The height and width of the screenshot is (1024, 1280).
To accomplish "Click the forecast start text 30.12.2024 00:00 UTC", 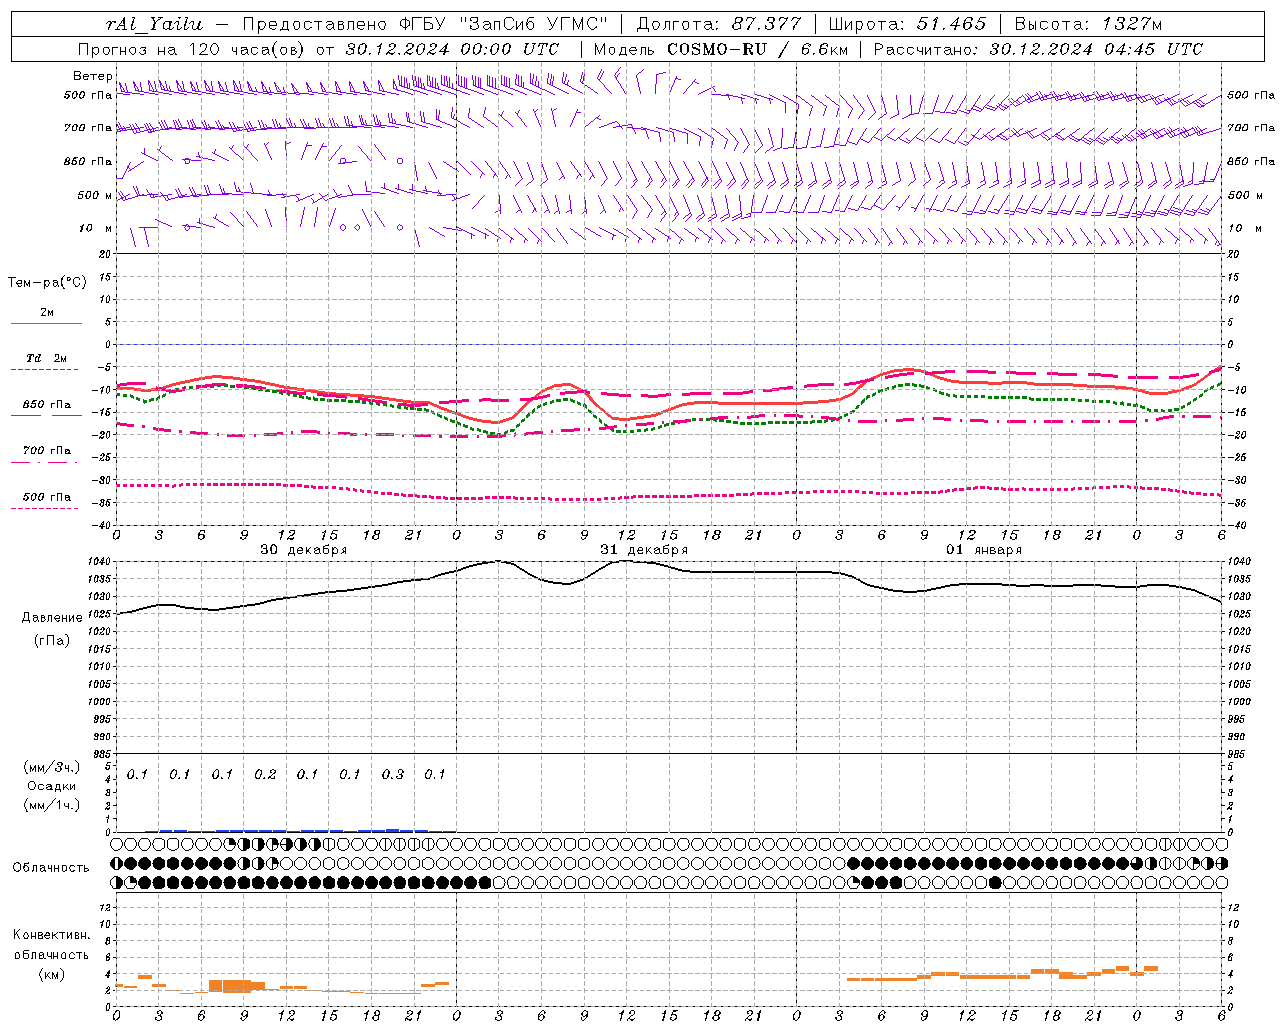I will click(452, 49).
